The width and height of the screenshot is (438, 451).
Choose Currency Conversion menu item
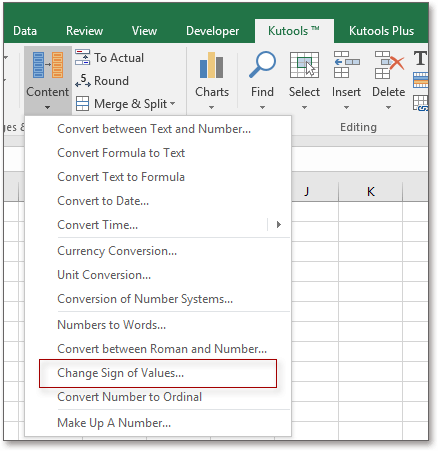click(158, 251)
